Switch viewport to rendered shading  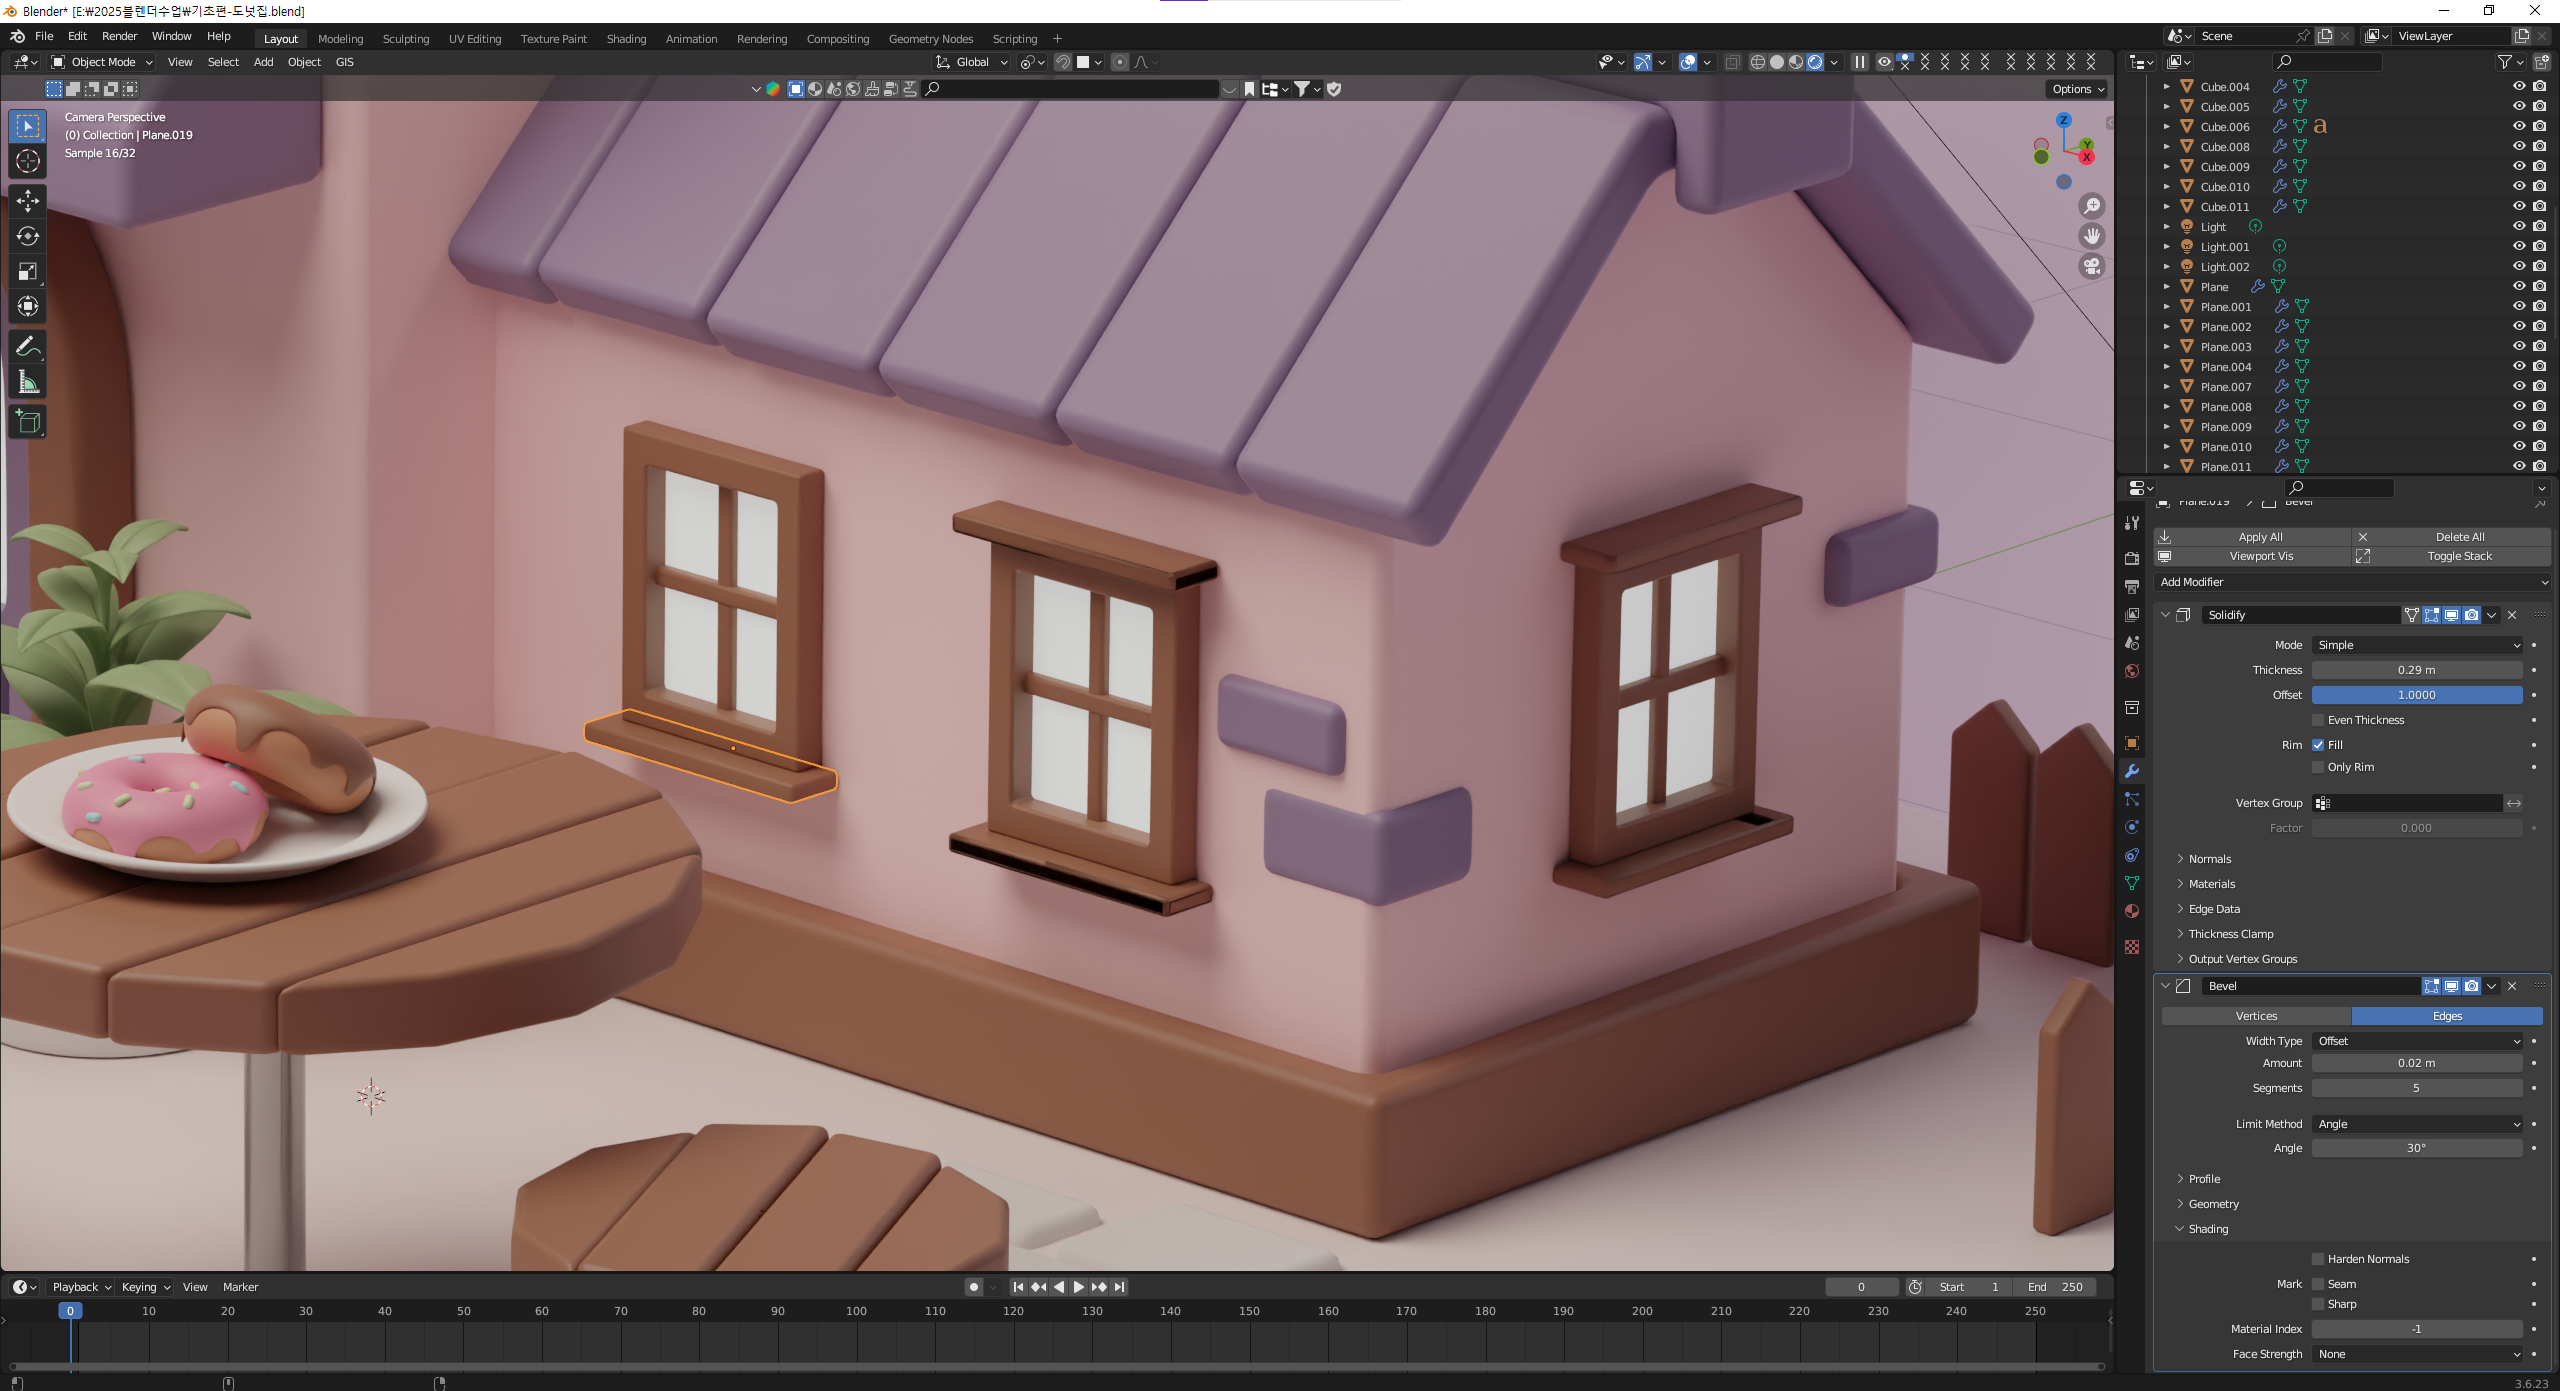pyautogui.click(x=1815, y=62)
